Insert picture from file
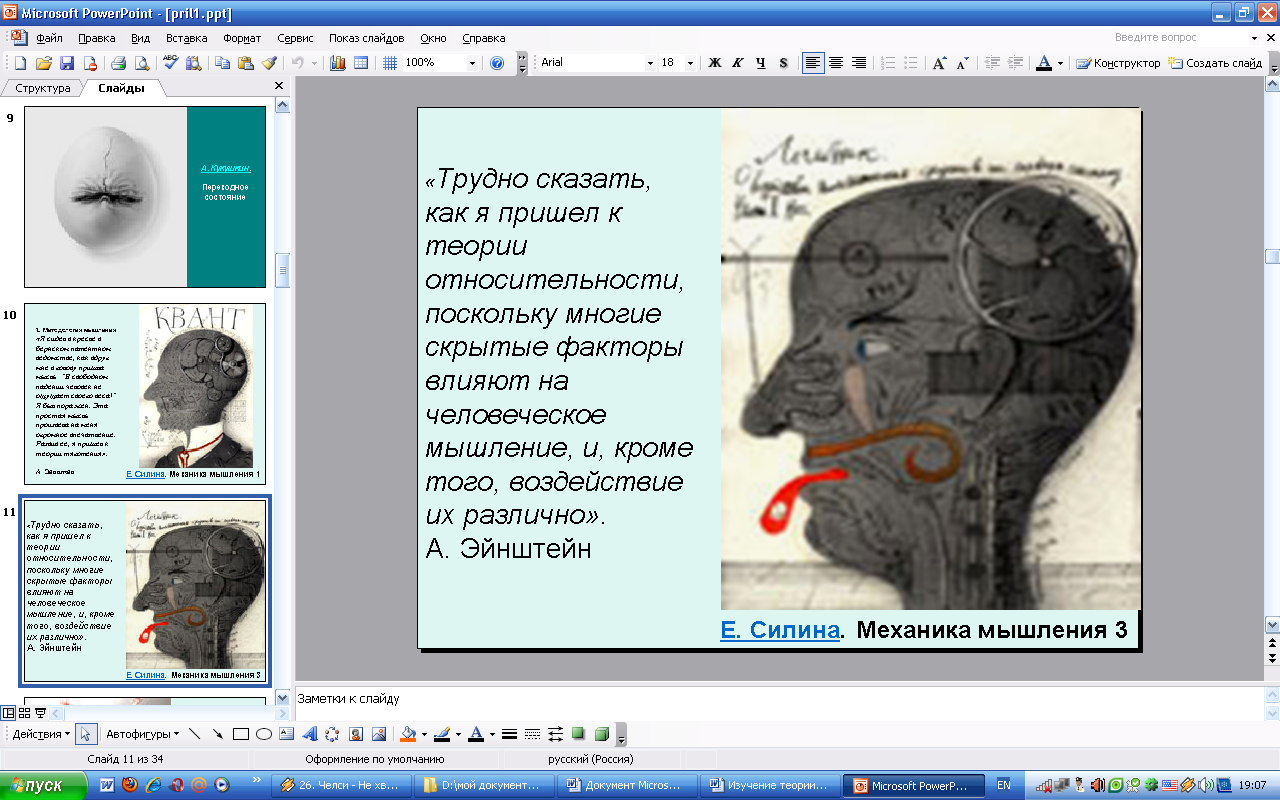 (x=378, y=734)
